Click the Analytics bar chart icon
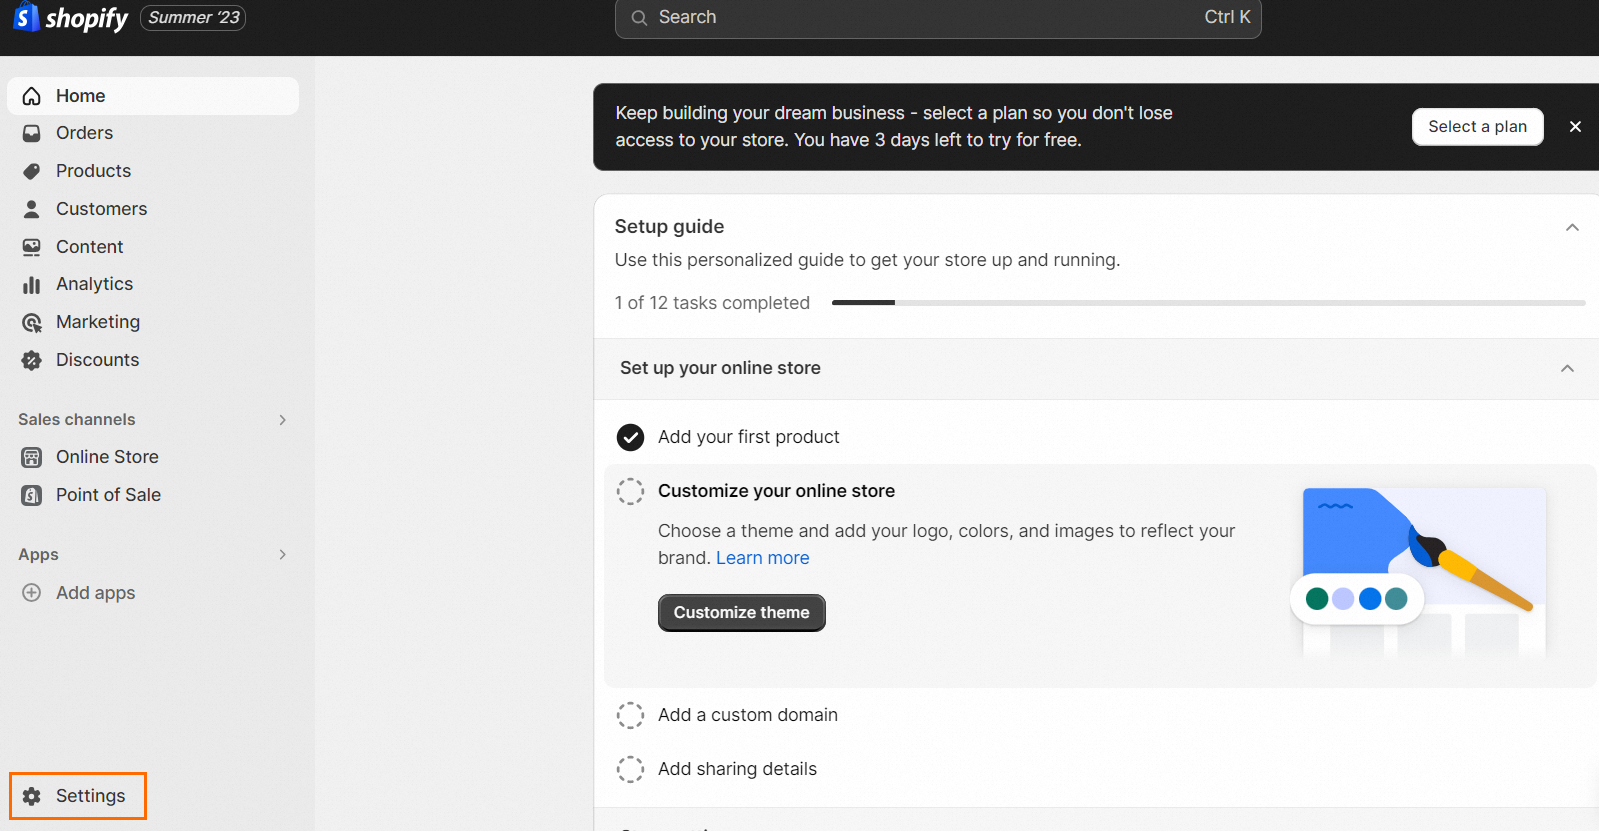The image size is (1599, 831). [x=32, y=285]
